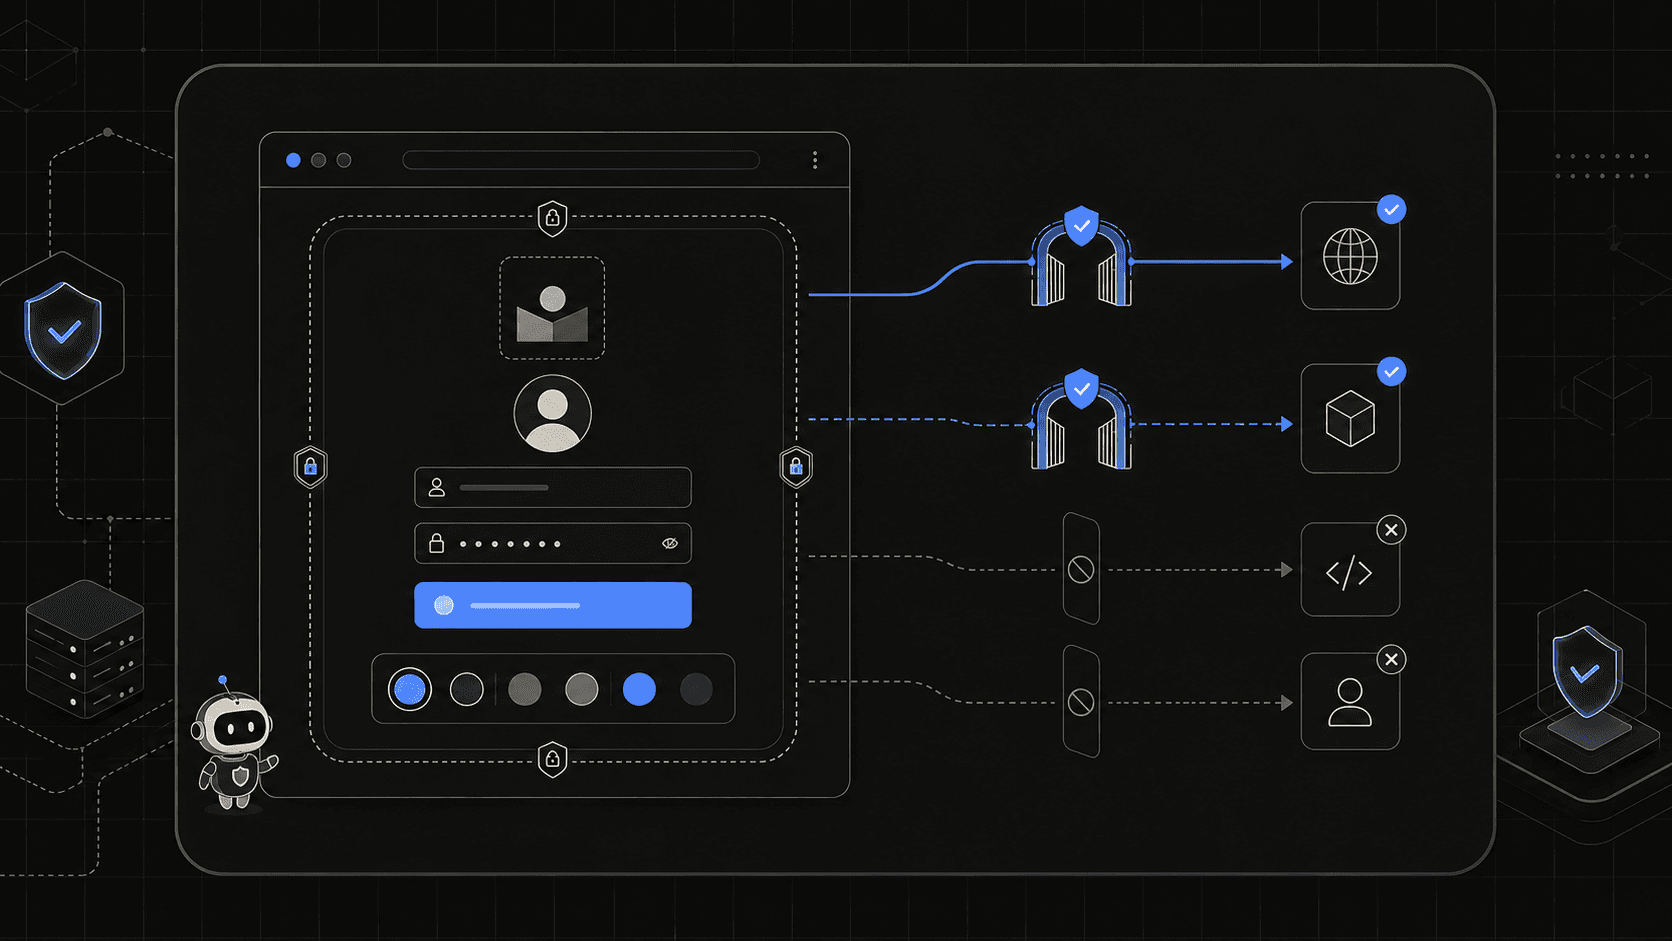Click the top verified shield gate
Screen dimensions: 1672x941
pos(1081,256)
